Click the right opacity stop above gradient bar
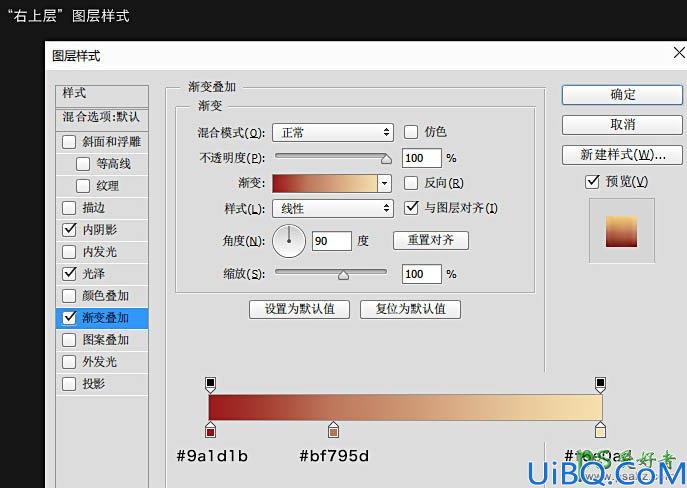This screenshot has width=687, height=488. [600, 384]
